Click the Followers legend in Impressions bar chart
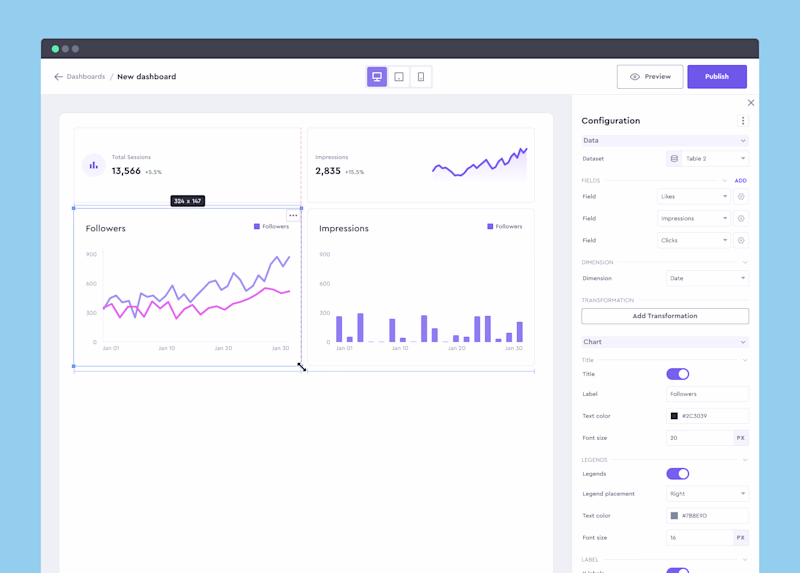 click(x=505, y=227)
